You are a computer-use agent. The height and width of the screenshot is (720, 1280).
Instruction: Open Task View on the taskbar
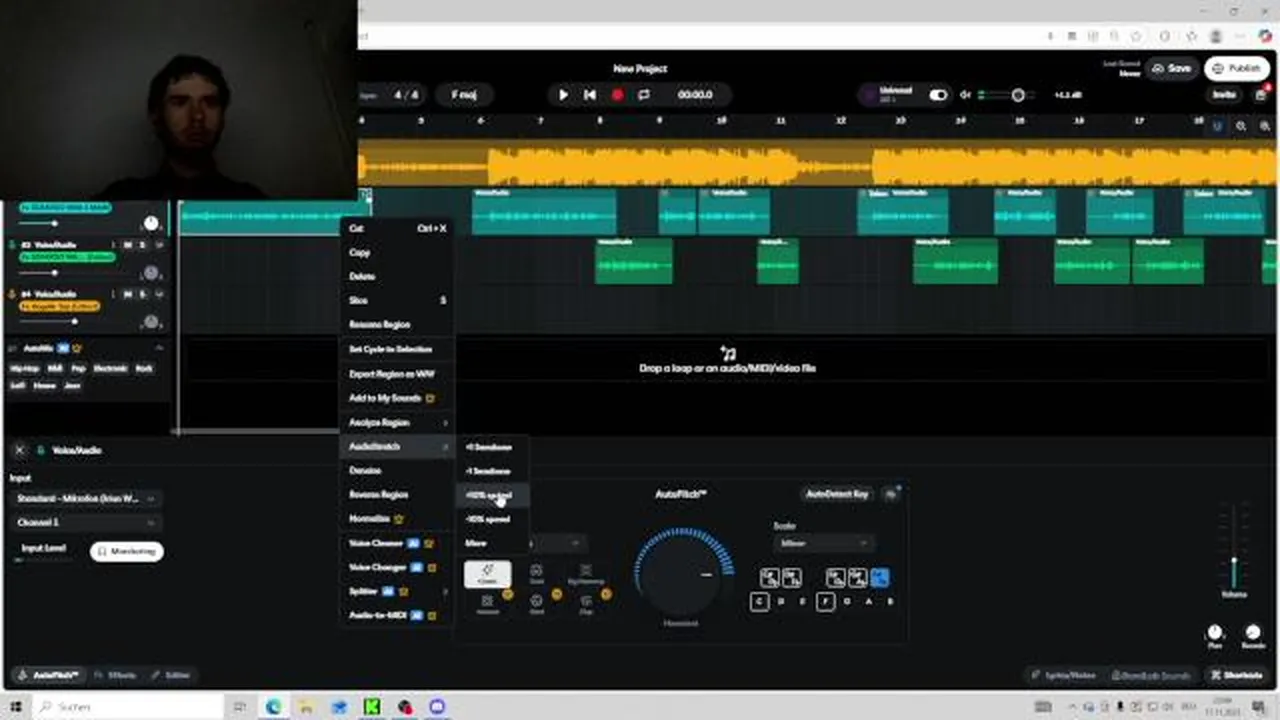[x=240, y=707]
